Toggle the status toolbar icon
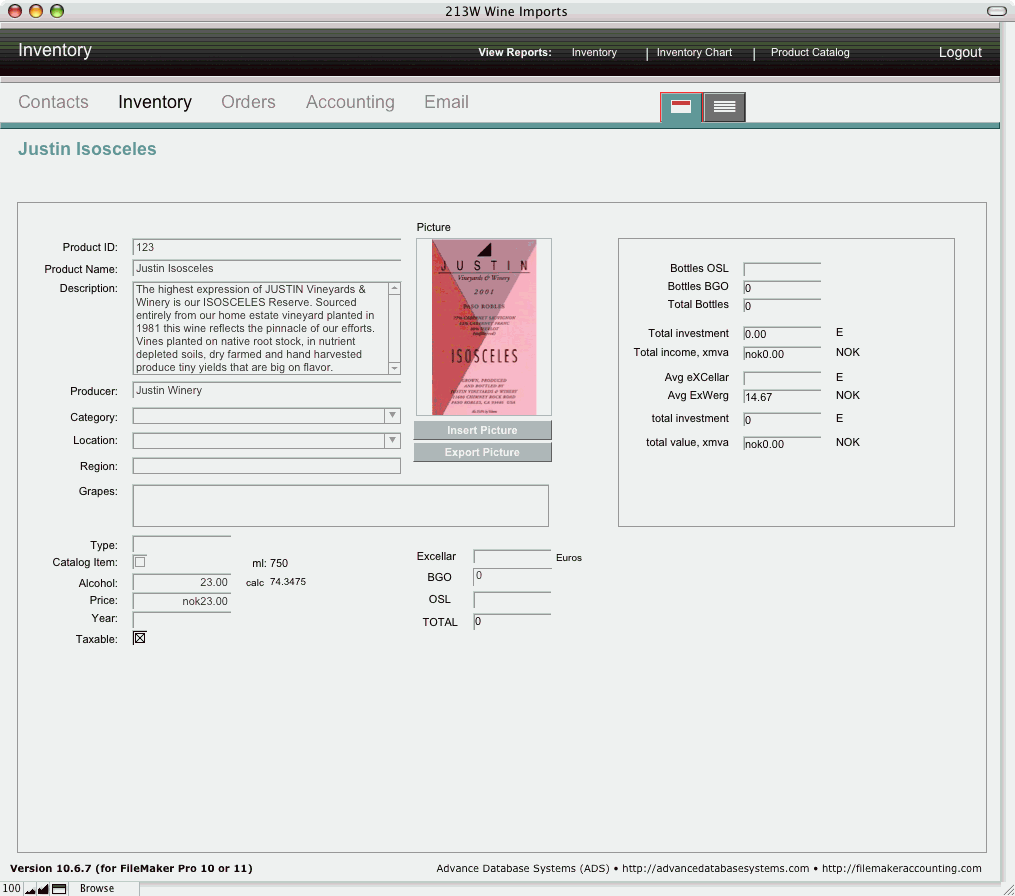1015x896 pixels. (x=59, y=889)
